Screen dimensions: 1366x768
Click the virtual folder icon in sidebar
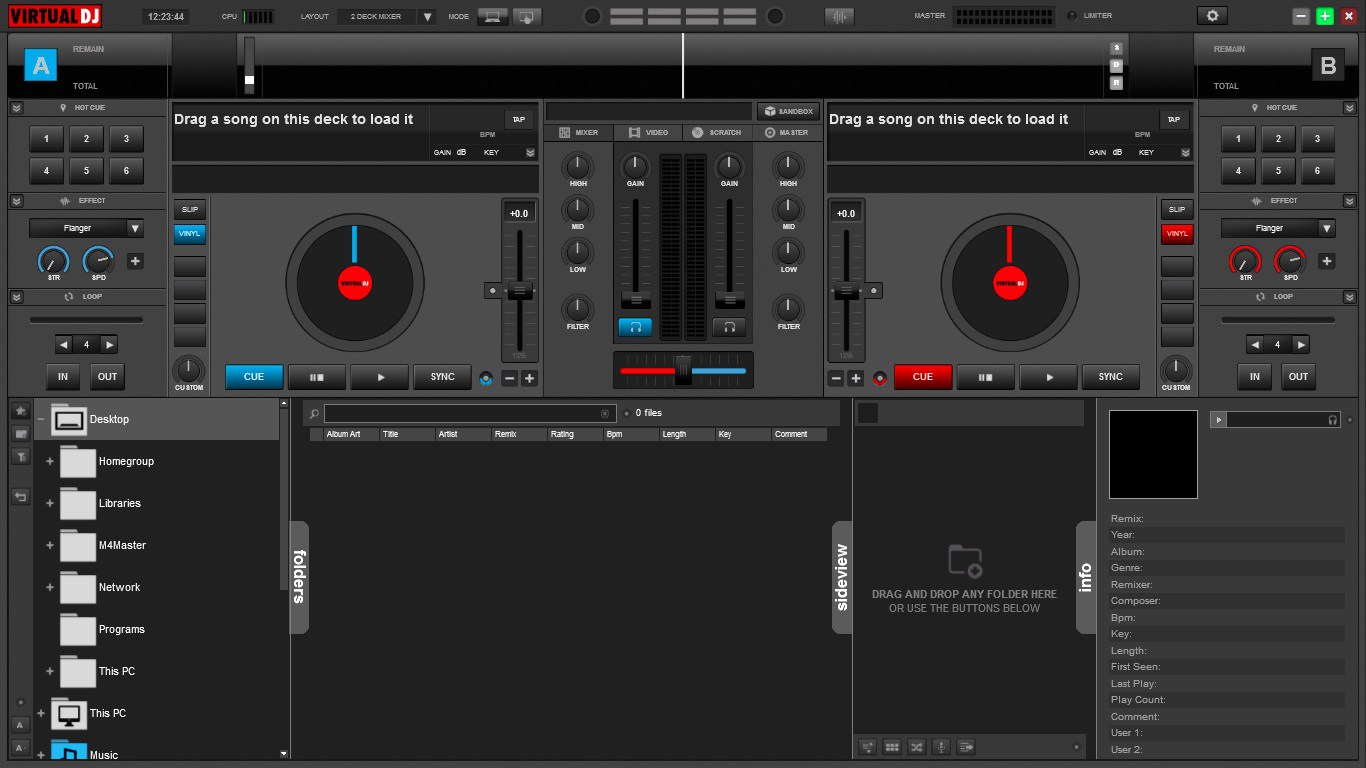point(20,434)
